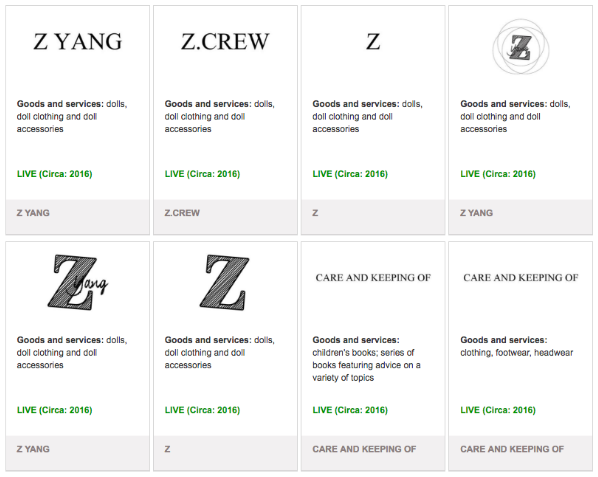Screen dimensions: 598x477
Task: Click the circular Z Yang logo with rings
Action: [x=521, y=48]
